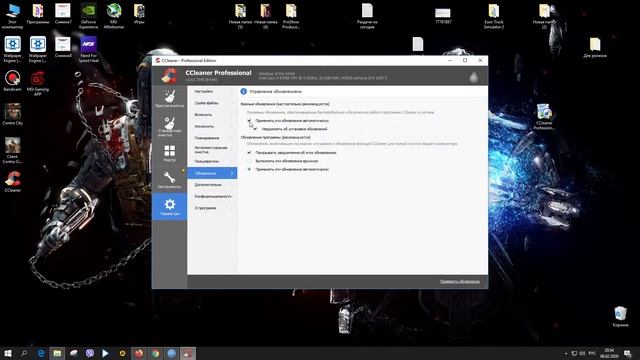The width and height of the screenshot is (640, 360).
Task: Open the Дополнительно settings page
Action: click(x=212, y=185)
